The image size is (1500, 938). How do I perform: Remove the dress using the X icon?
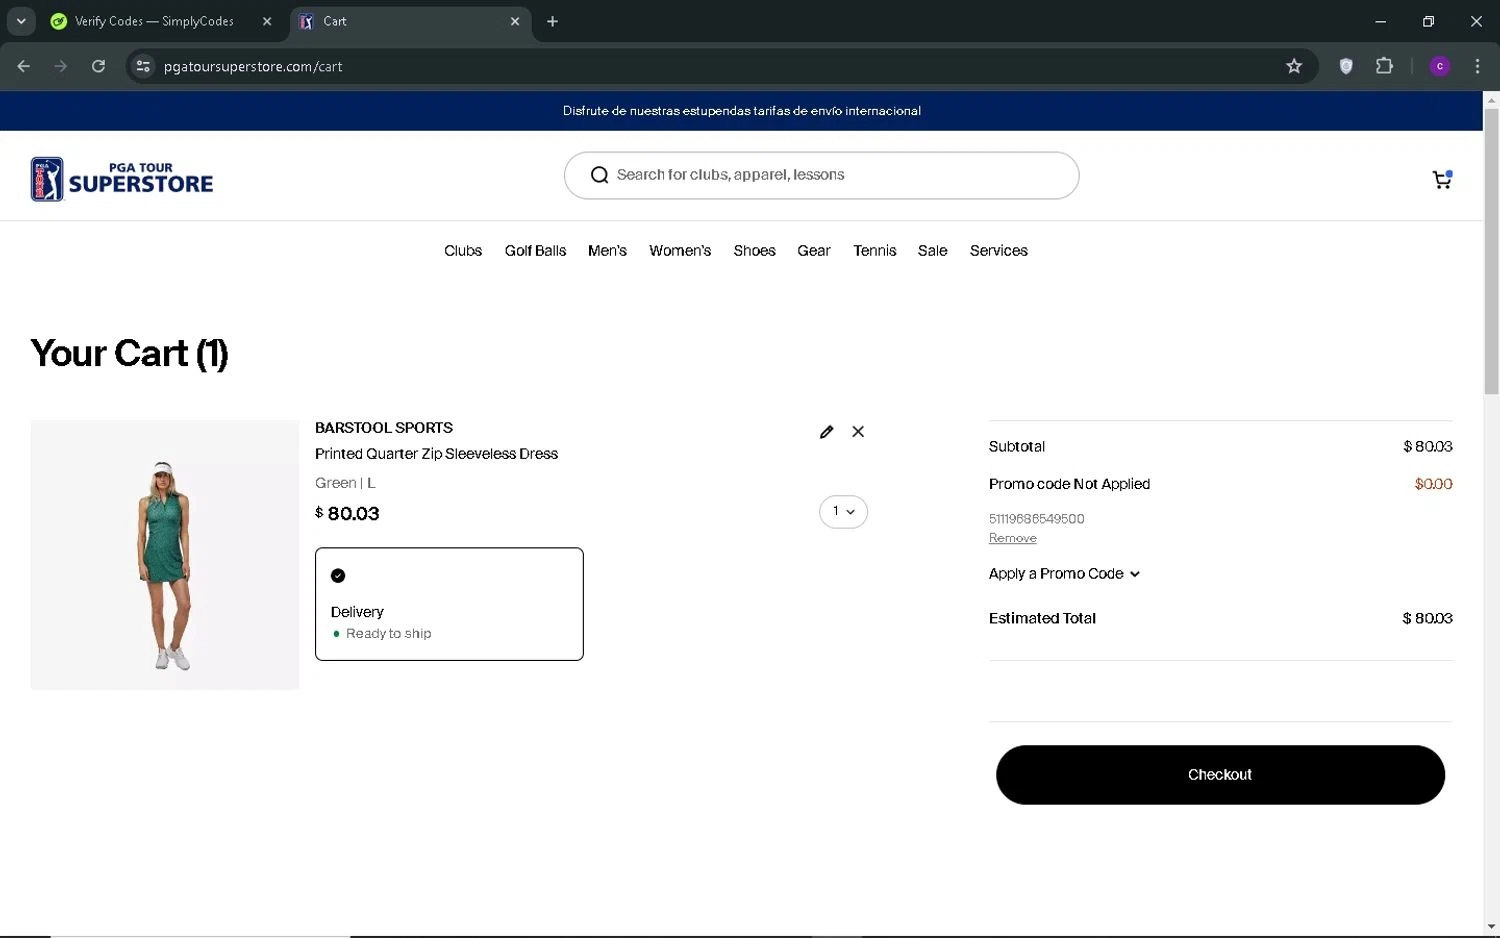[858, 432]
